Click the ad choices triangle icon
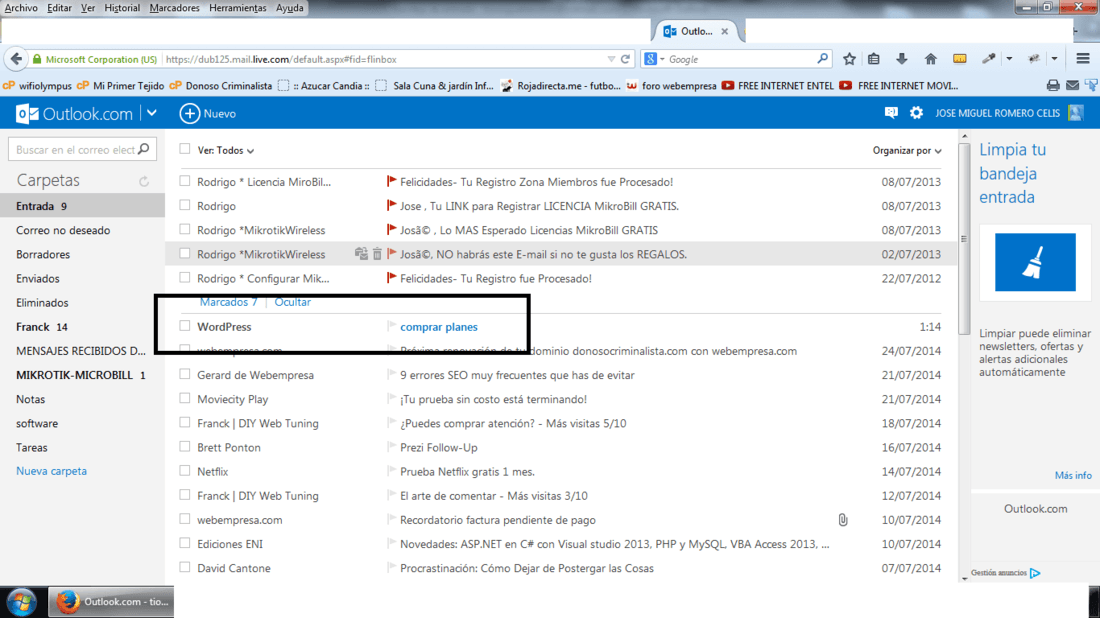The height and width of the screenshot is (618, 1100). [1035, 573]
